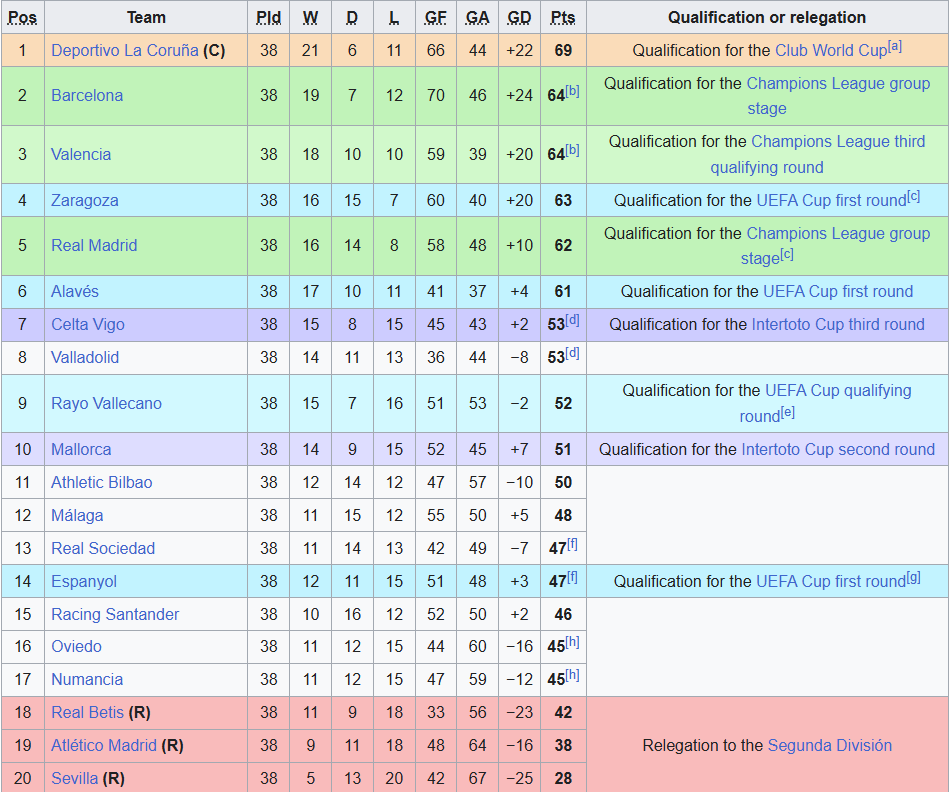
Task: Click the D column header
Action: pyautogui.click(x=352, y=18)
